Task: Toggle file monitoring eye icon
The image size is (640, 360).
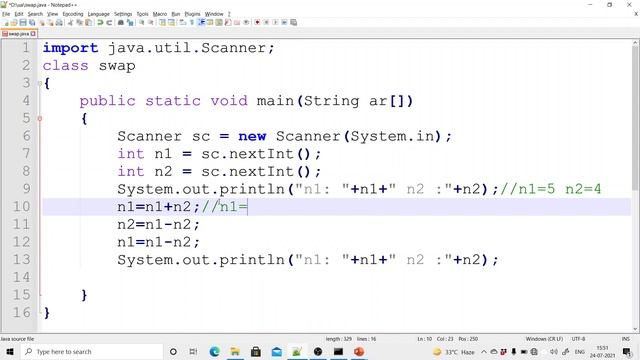Action: [246, 22]
